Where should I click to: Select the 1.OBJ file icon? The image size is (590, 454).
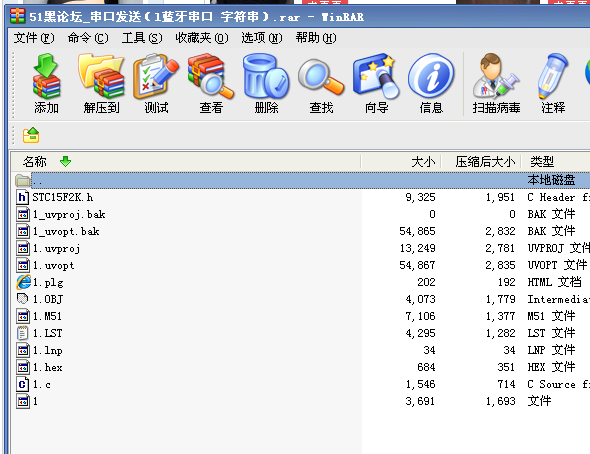23,299
